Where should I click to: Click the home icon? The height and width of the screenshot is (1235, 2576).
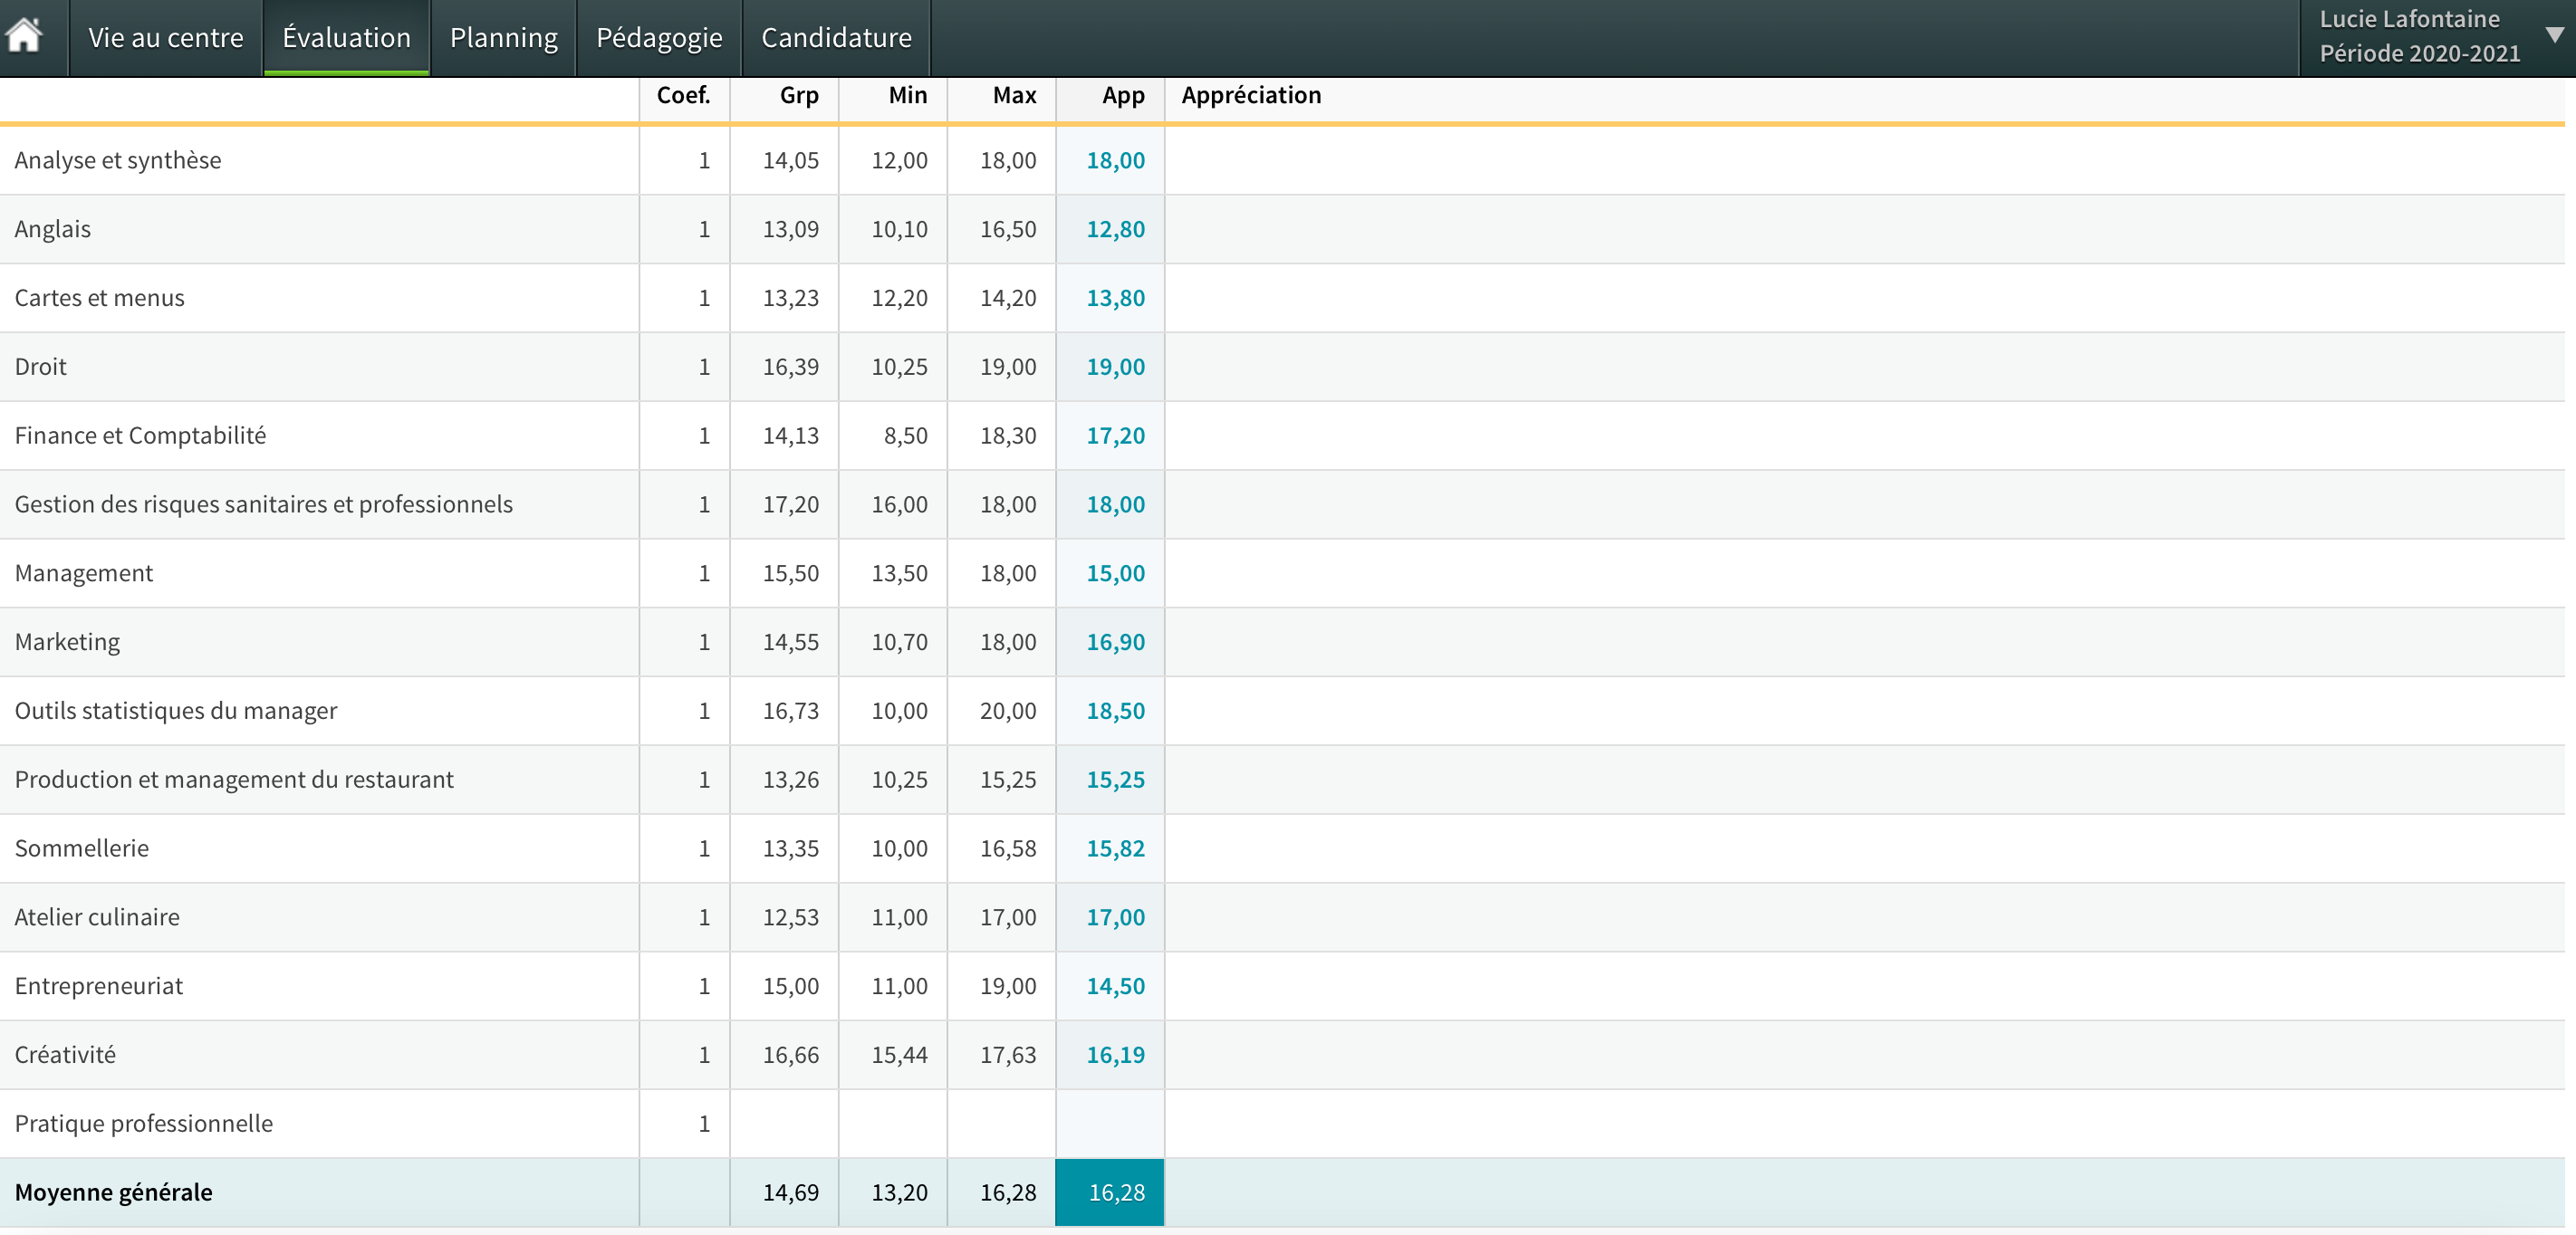[x=24, y=36]
